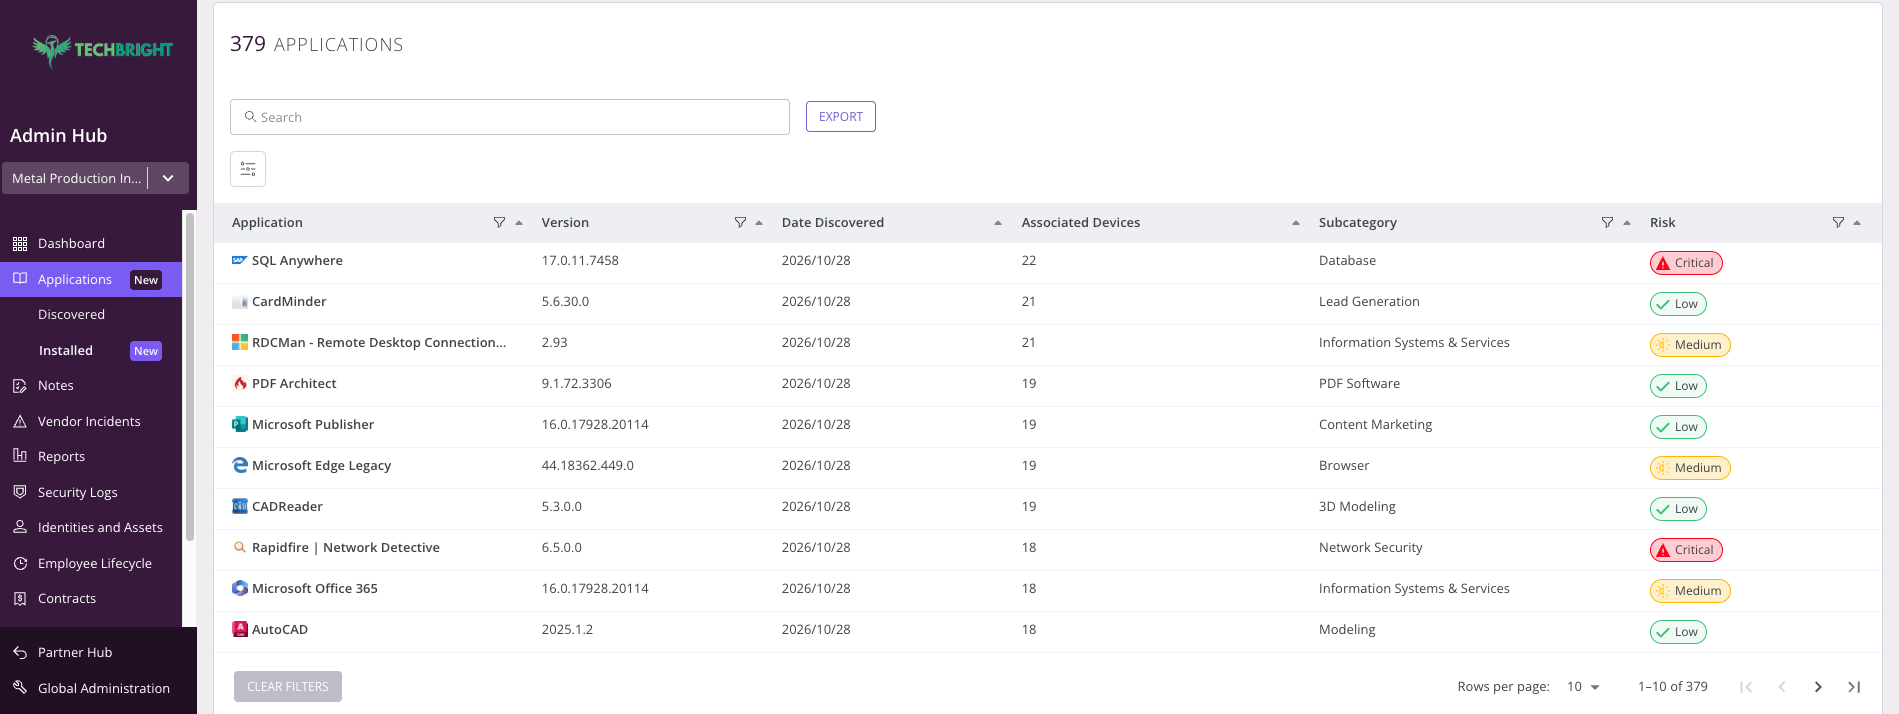Screen dimensions: 1899x714
Task: Sort Subcategory column with its arrow
Action: pos(1627,223)
